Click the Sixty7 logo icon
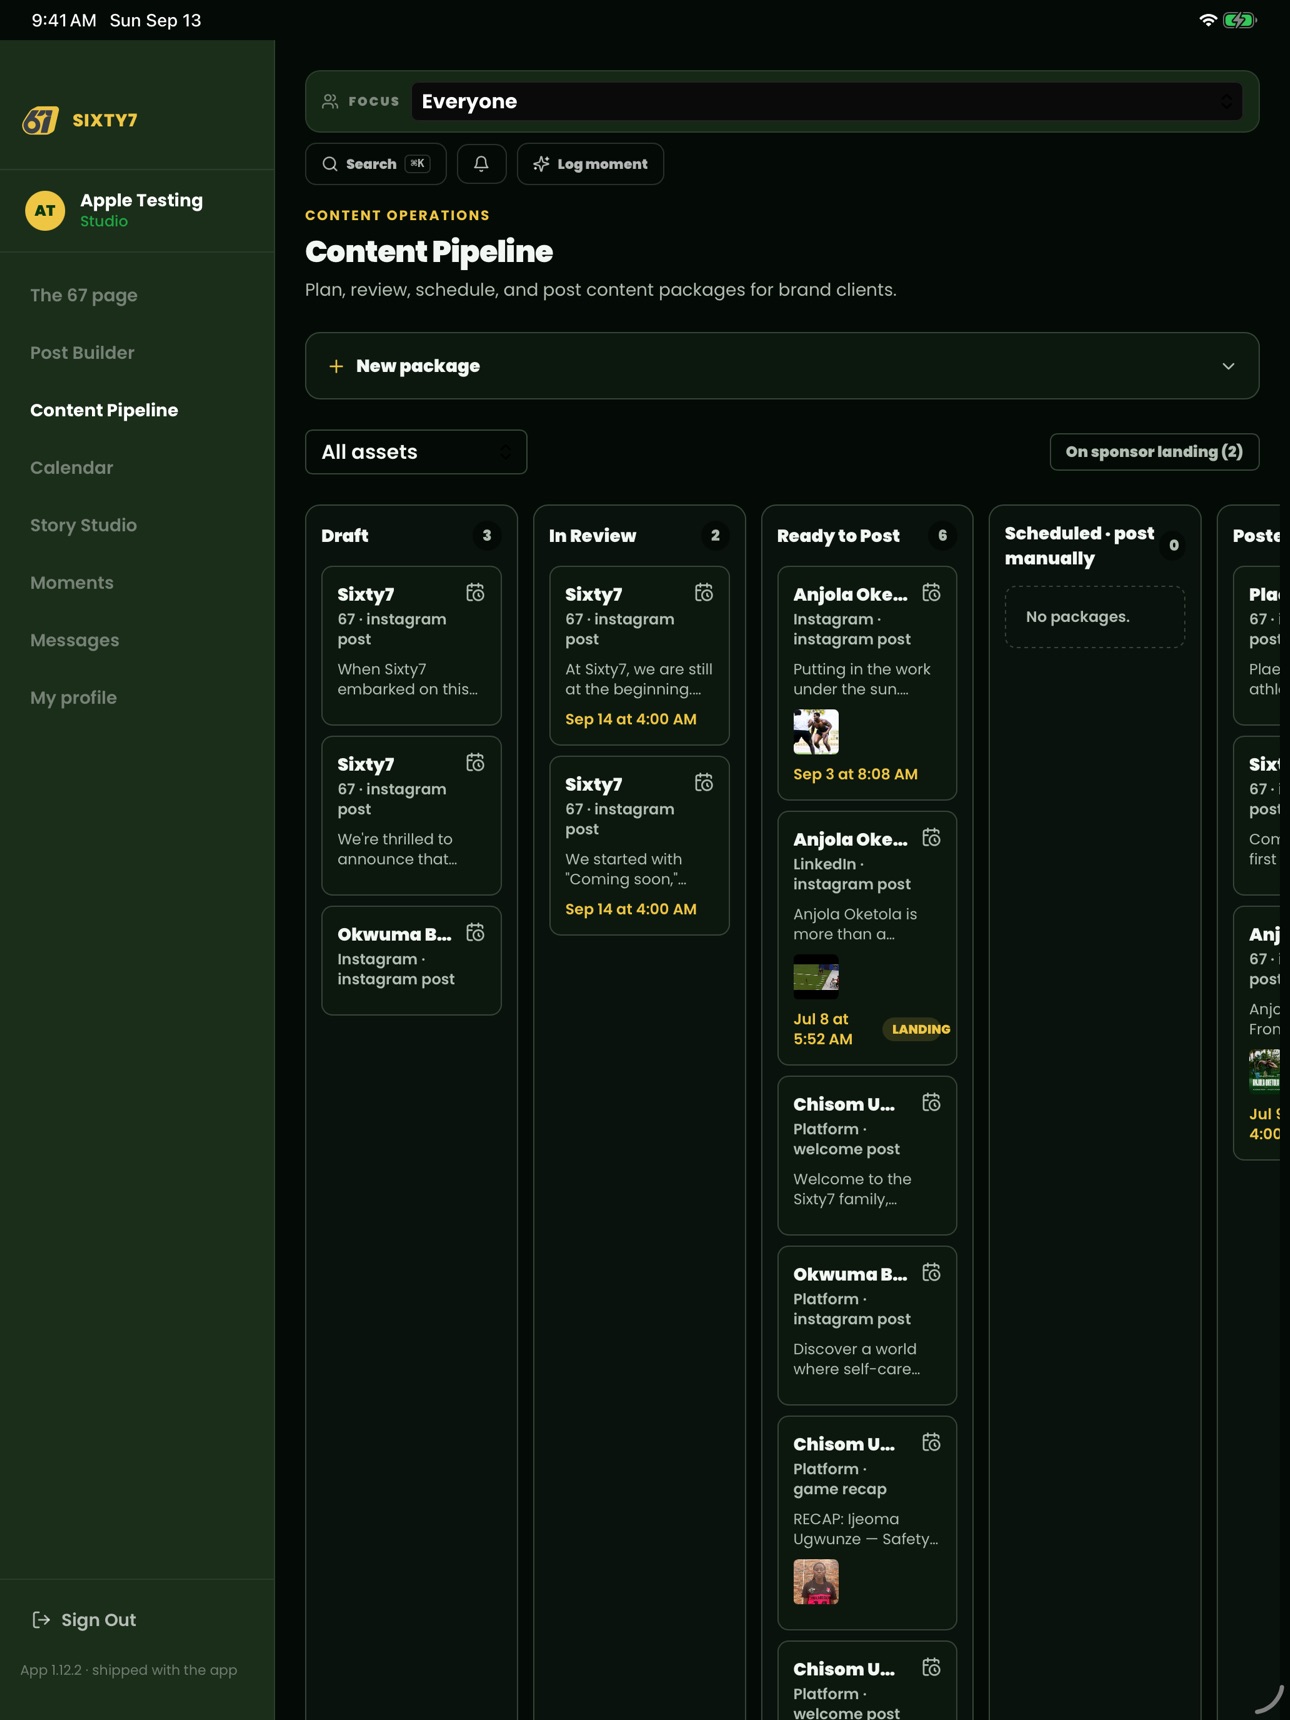 tap(41, 120)
